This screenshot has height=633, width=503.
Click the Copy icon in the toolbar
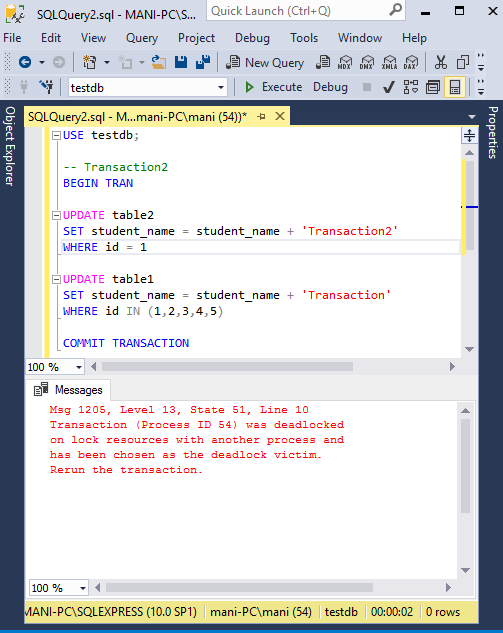point(463,62)
